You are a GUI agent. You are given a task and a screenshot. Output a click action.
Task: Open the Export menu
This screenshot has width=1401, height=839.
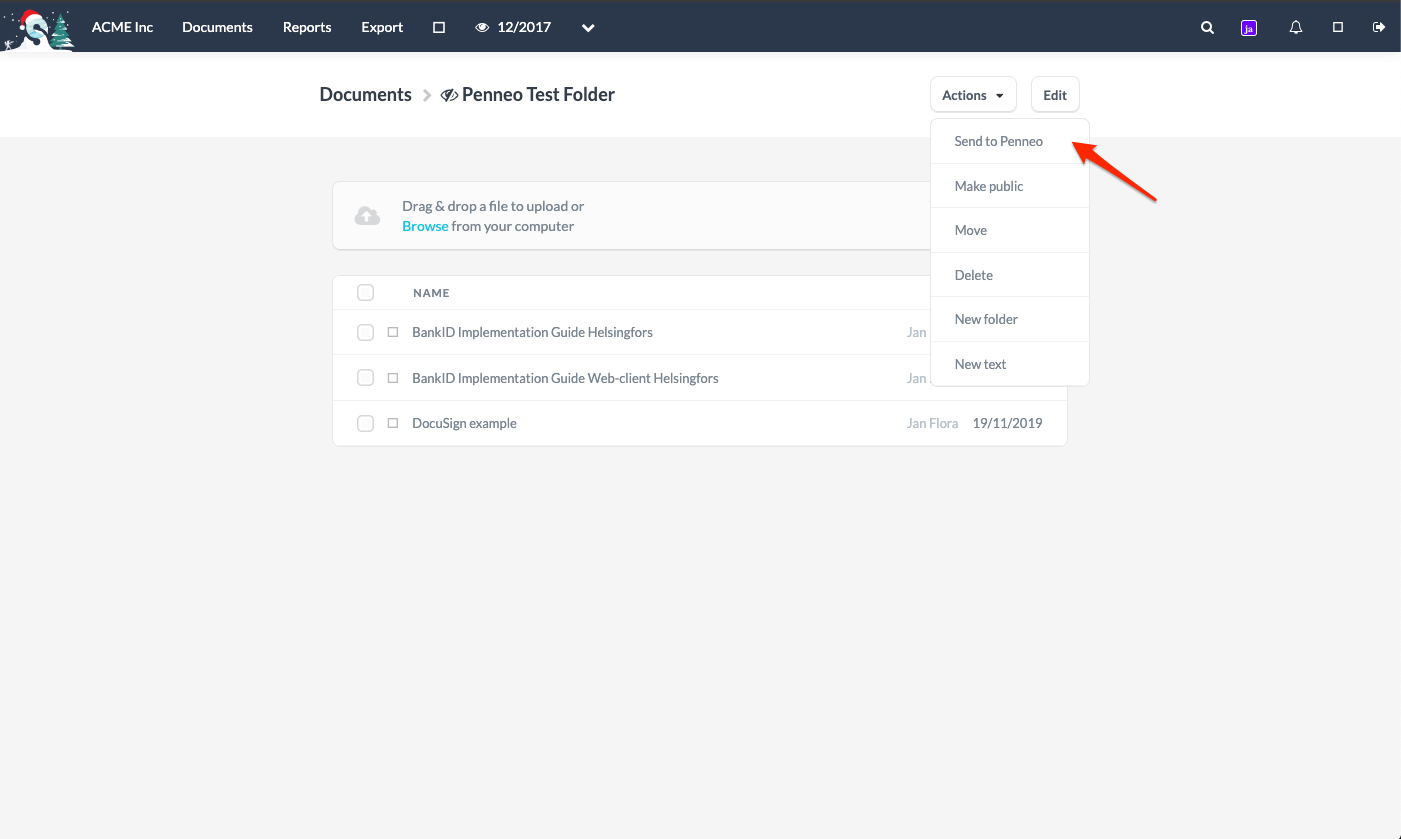tap(382, 27)
